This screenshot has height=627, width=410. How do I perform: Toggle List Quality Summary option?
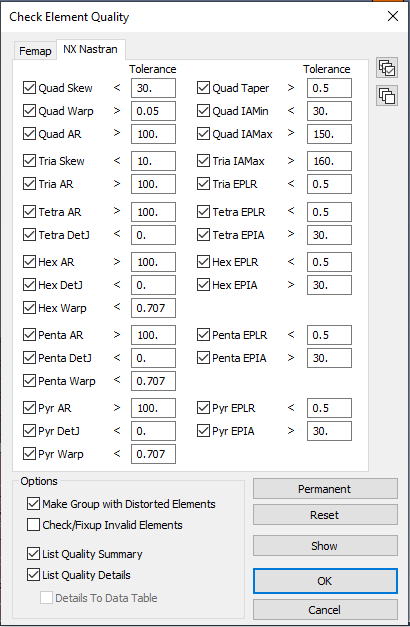[33, 554]
